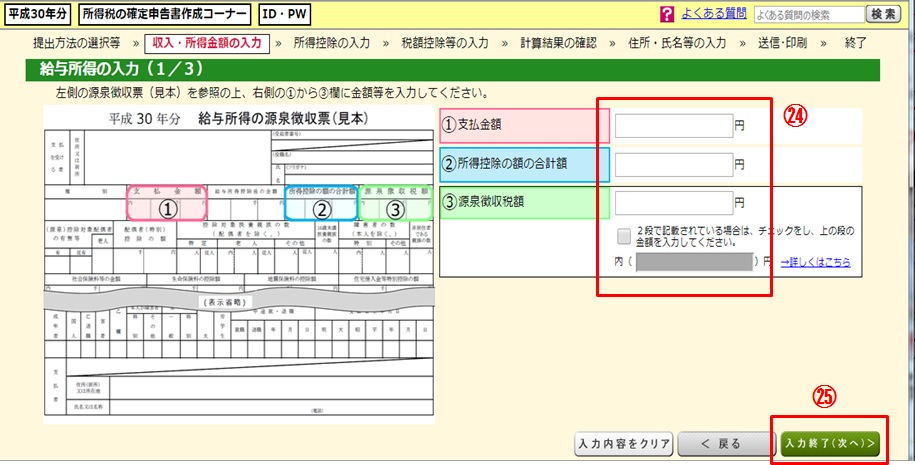
Task: Click the ①支払金額 pink label
Action: 524,125
